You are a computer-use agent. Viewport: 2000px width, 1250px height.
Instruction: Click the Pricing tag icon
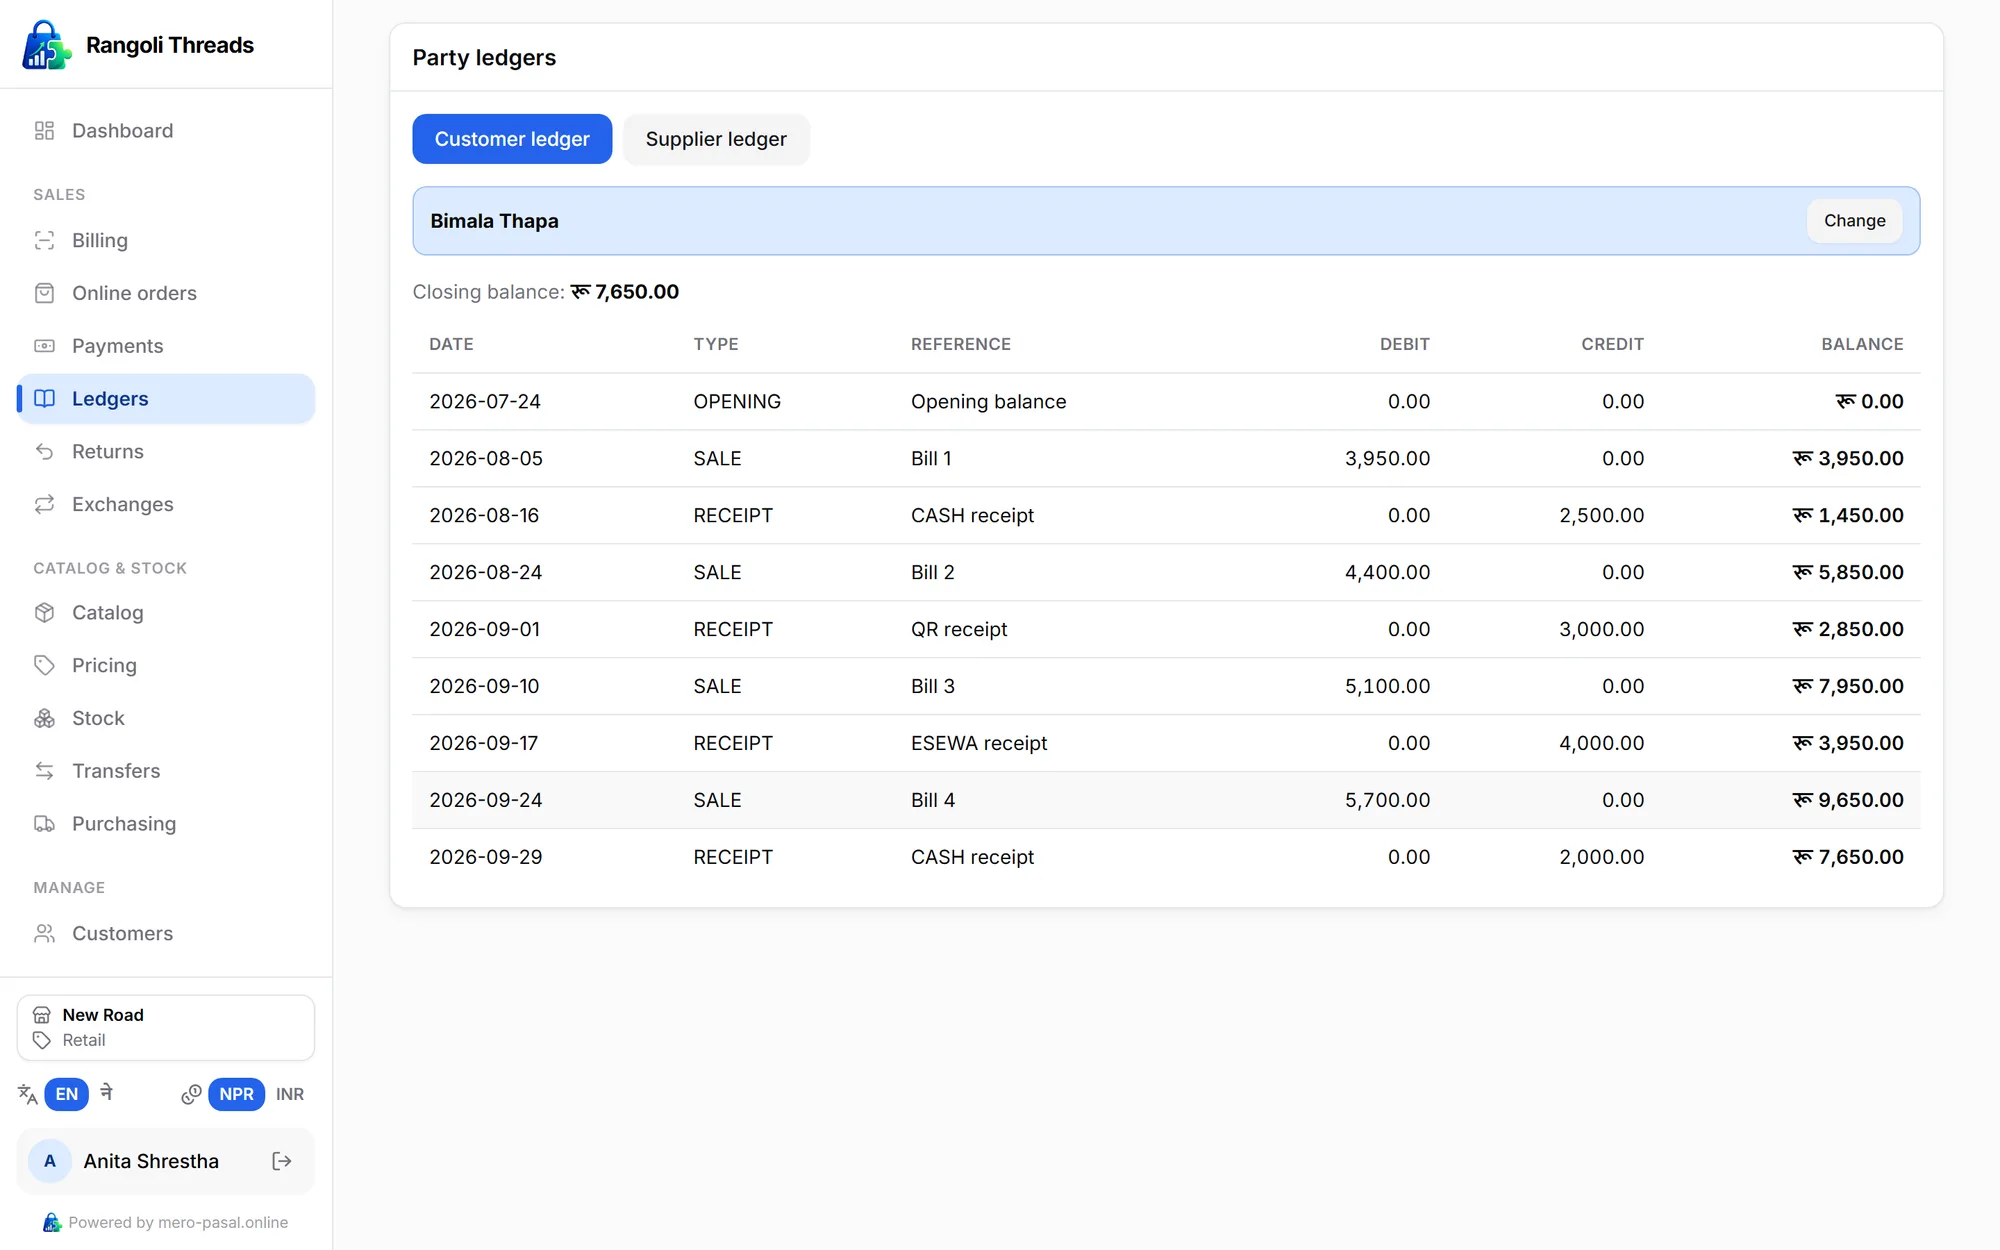(44, 665)
